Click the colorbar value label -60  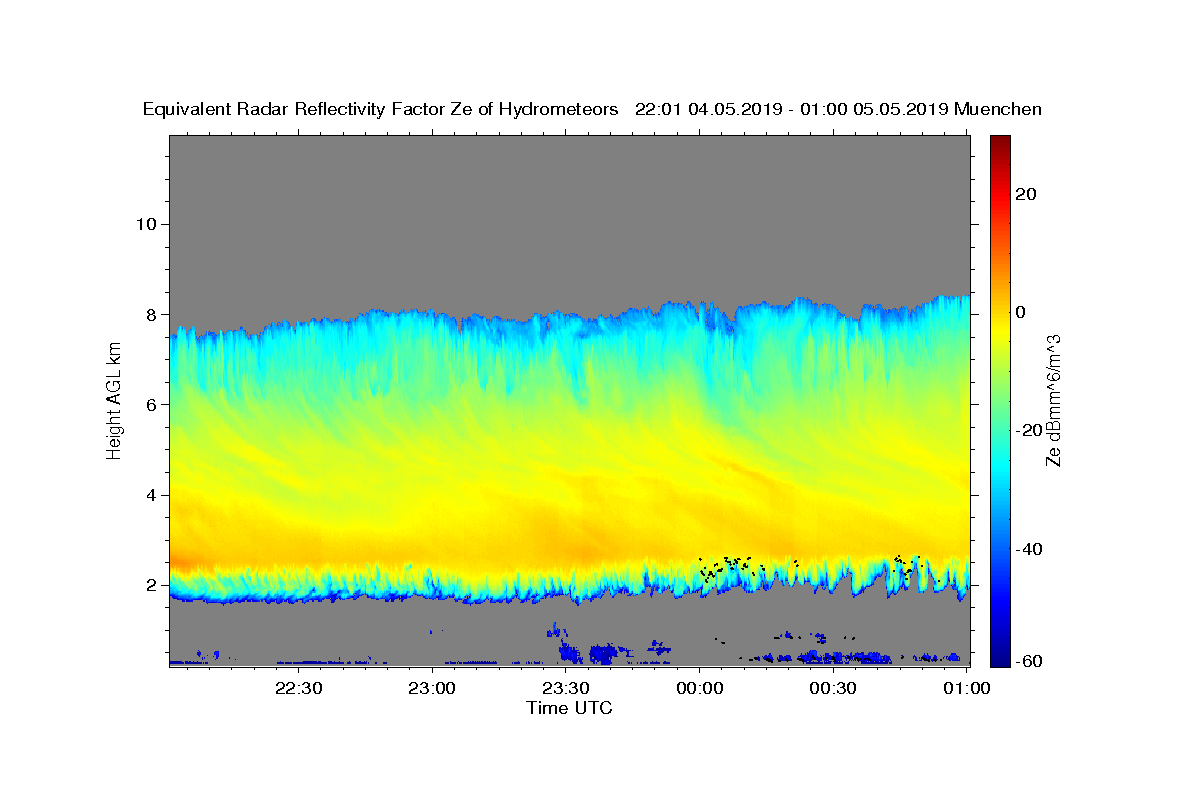click(1027, 660)
